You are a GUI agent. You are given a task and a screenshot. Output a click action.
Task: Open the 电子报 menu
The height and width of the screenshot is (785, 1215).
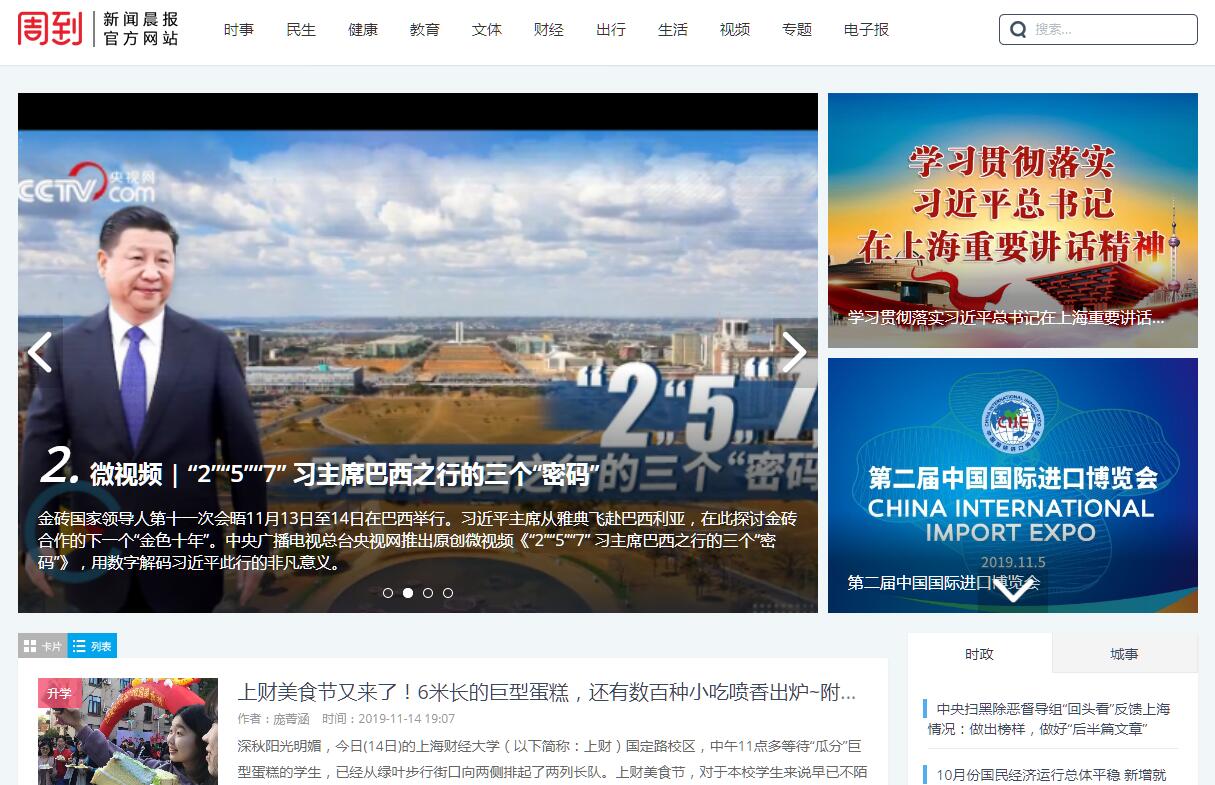[x=866, y=30]
